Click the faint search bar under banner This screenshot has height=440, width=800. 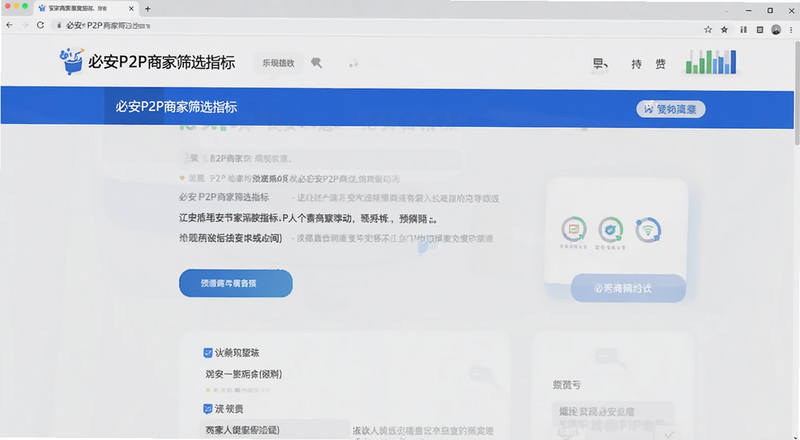[320, 159]
